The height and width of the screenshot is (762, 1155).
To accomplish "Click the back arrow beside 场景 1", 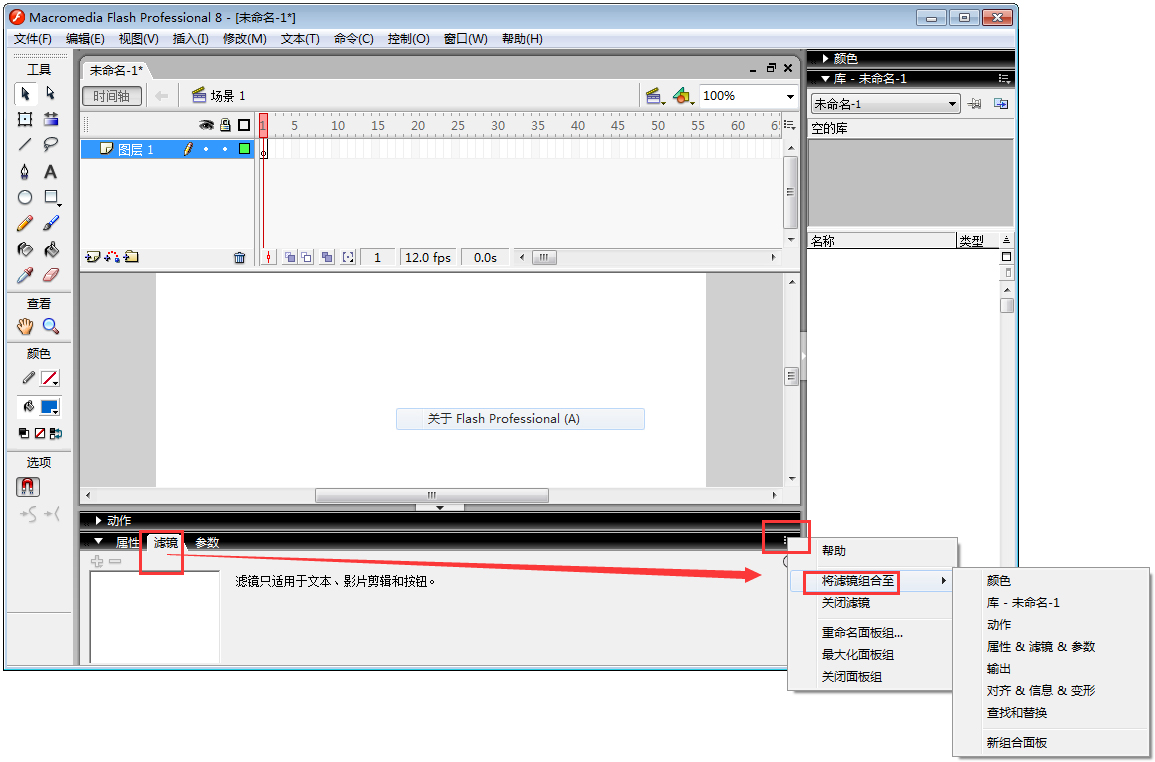I will 161,96.
